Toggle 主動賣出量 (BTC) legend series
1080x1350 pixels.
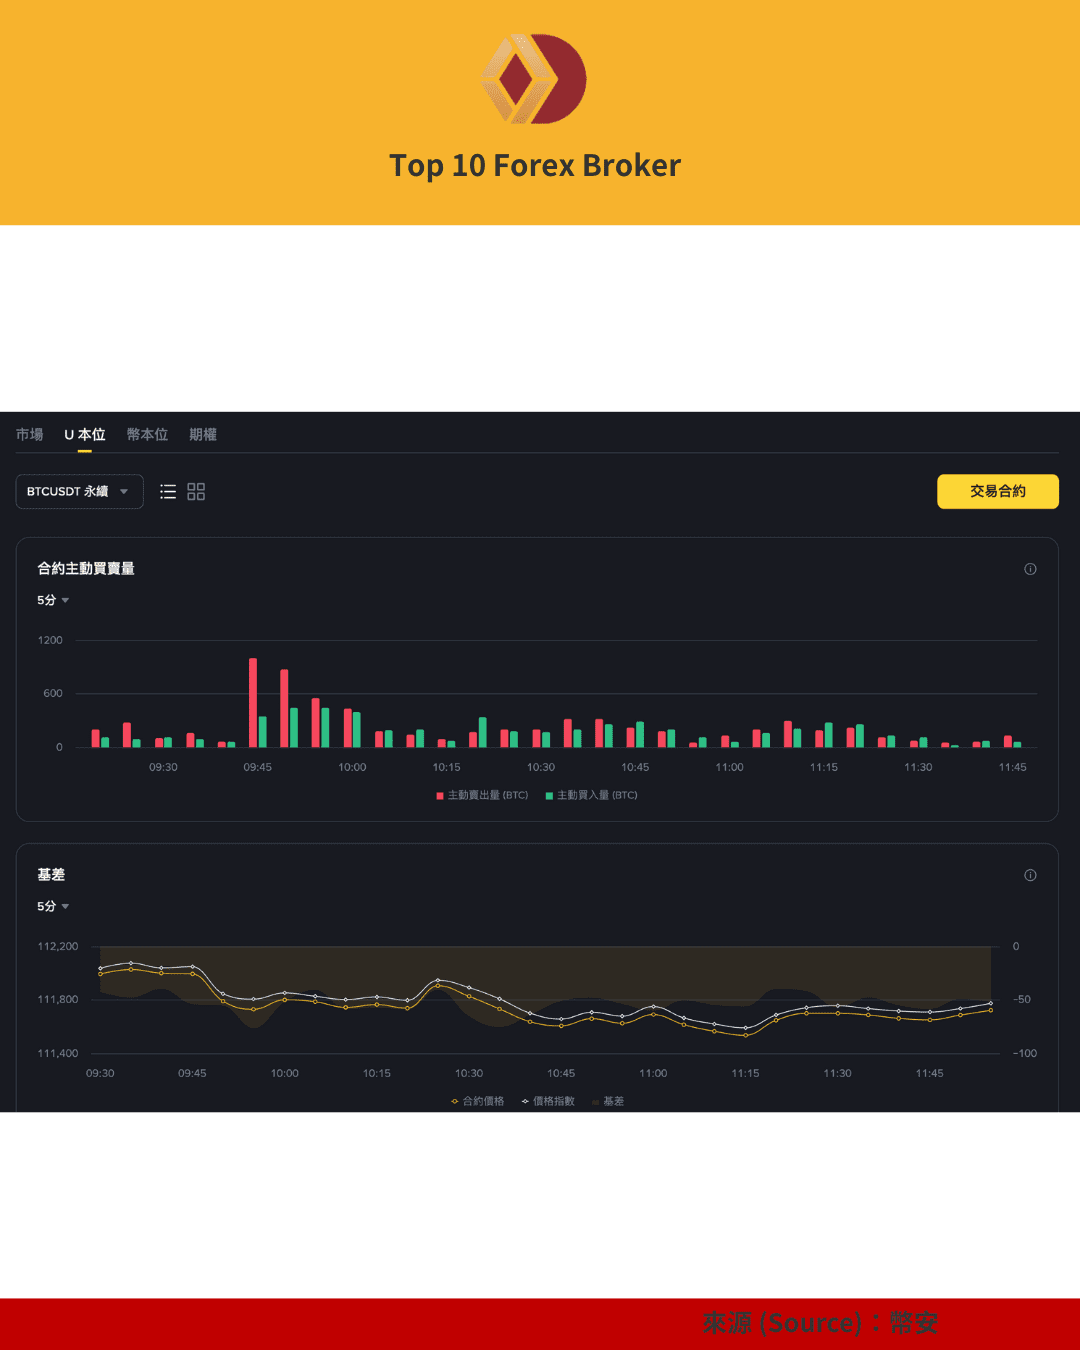482,795
